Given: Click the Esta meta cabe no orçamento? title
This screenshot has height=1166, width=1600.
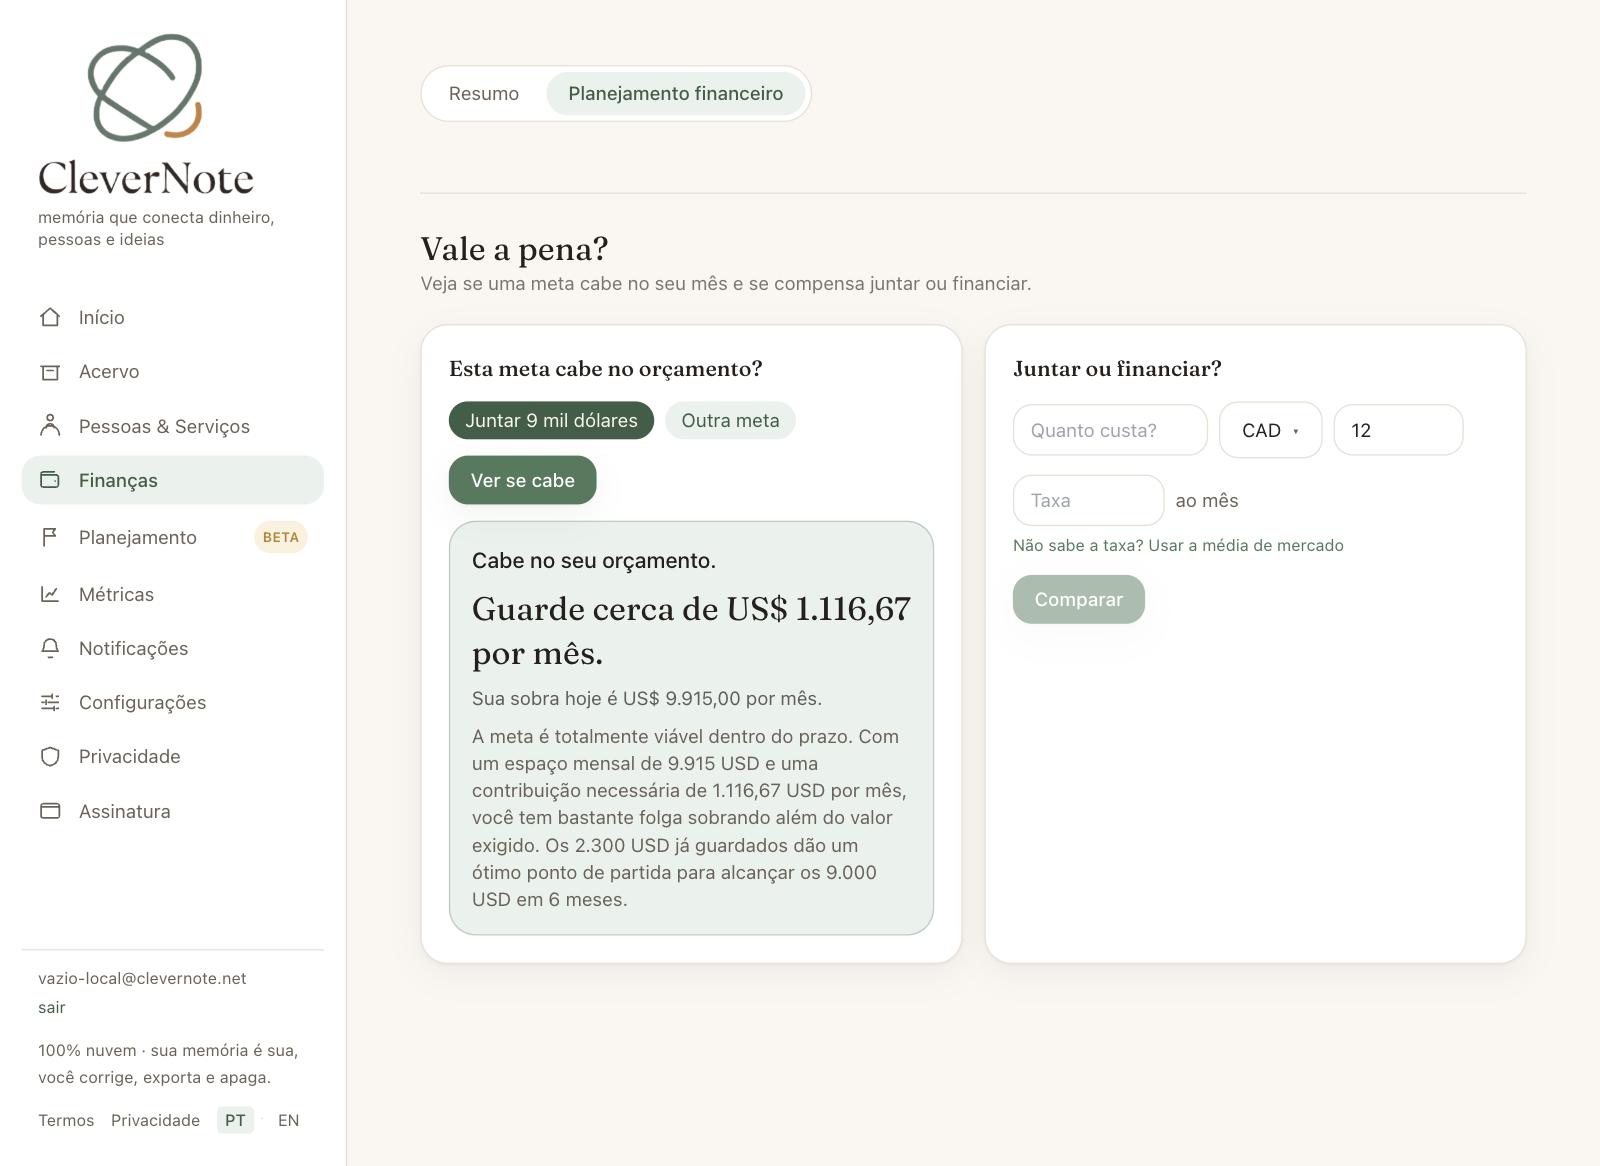Looking at the screenshot, I should pyautogui.click(x=606, y=369).
